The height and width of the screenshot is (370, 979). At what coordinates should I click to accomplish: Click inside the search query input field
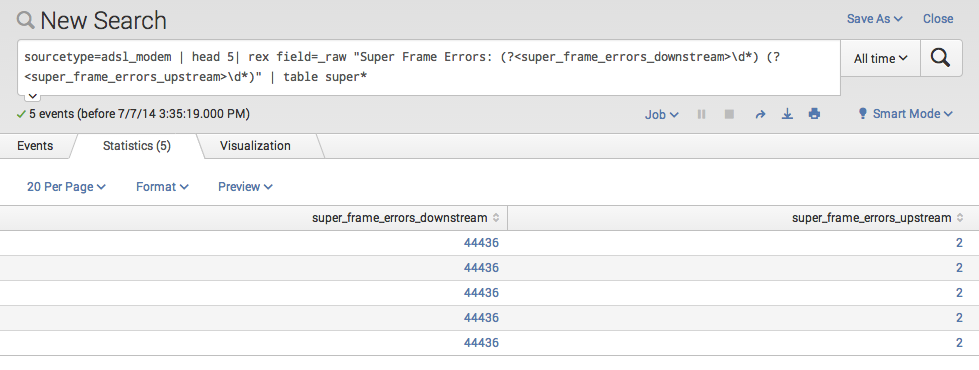tap(428, 68)
